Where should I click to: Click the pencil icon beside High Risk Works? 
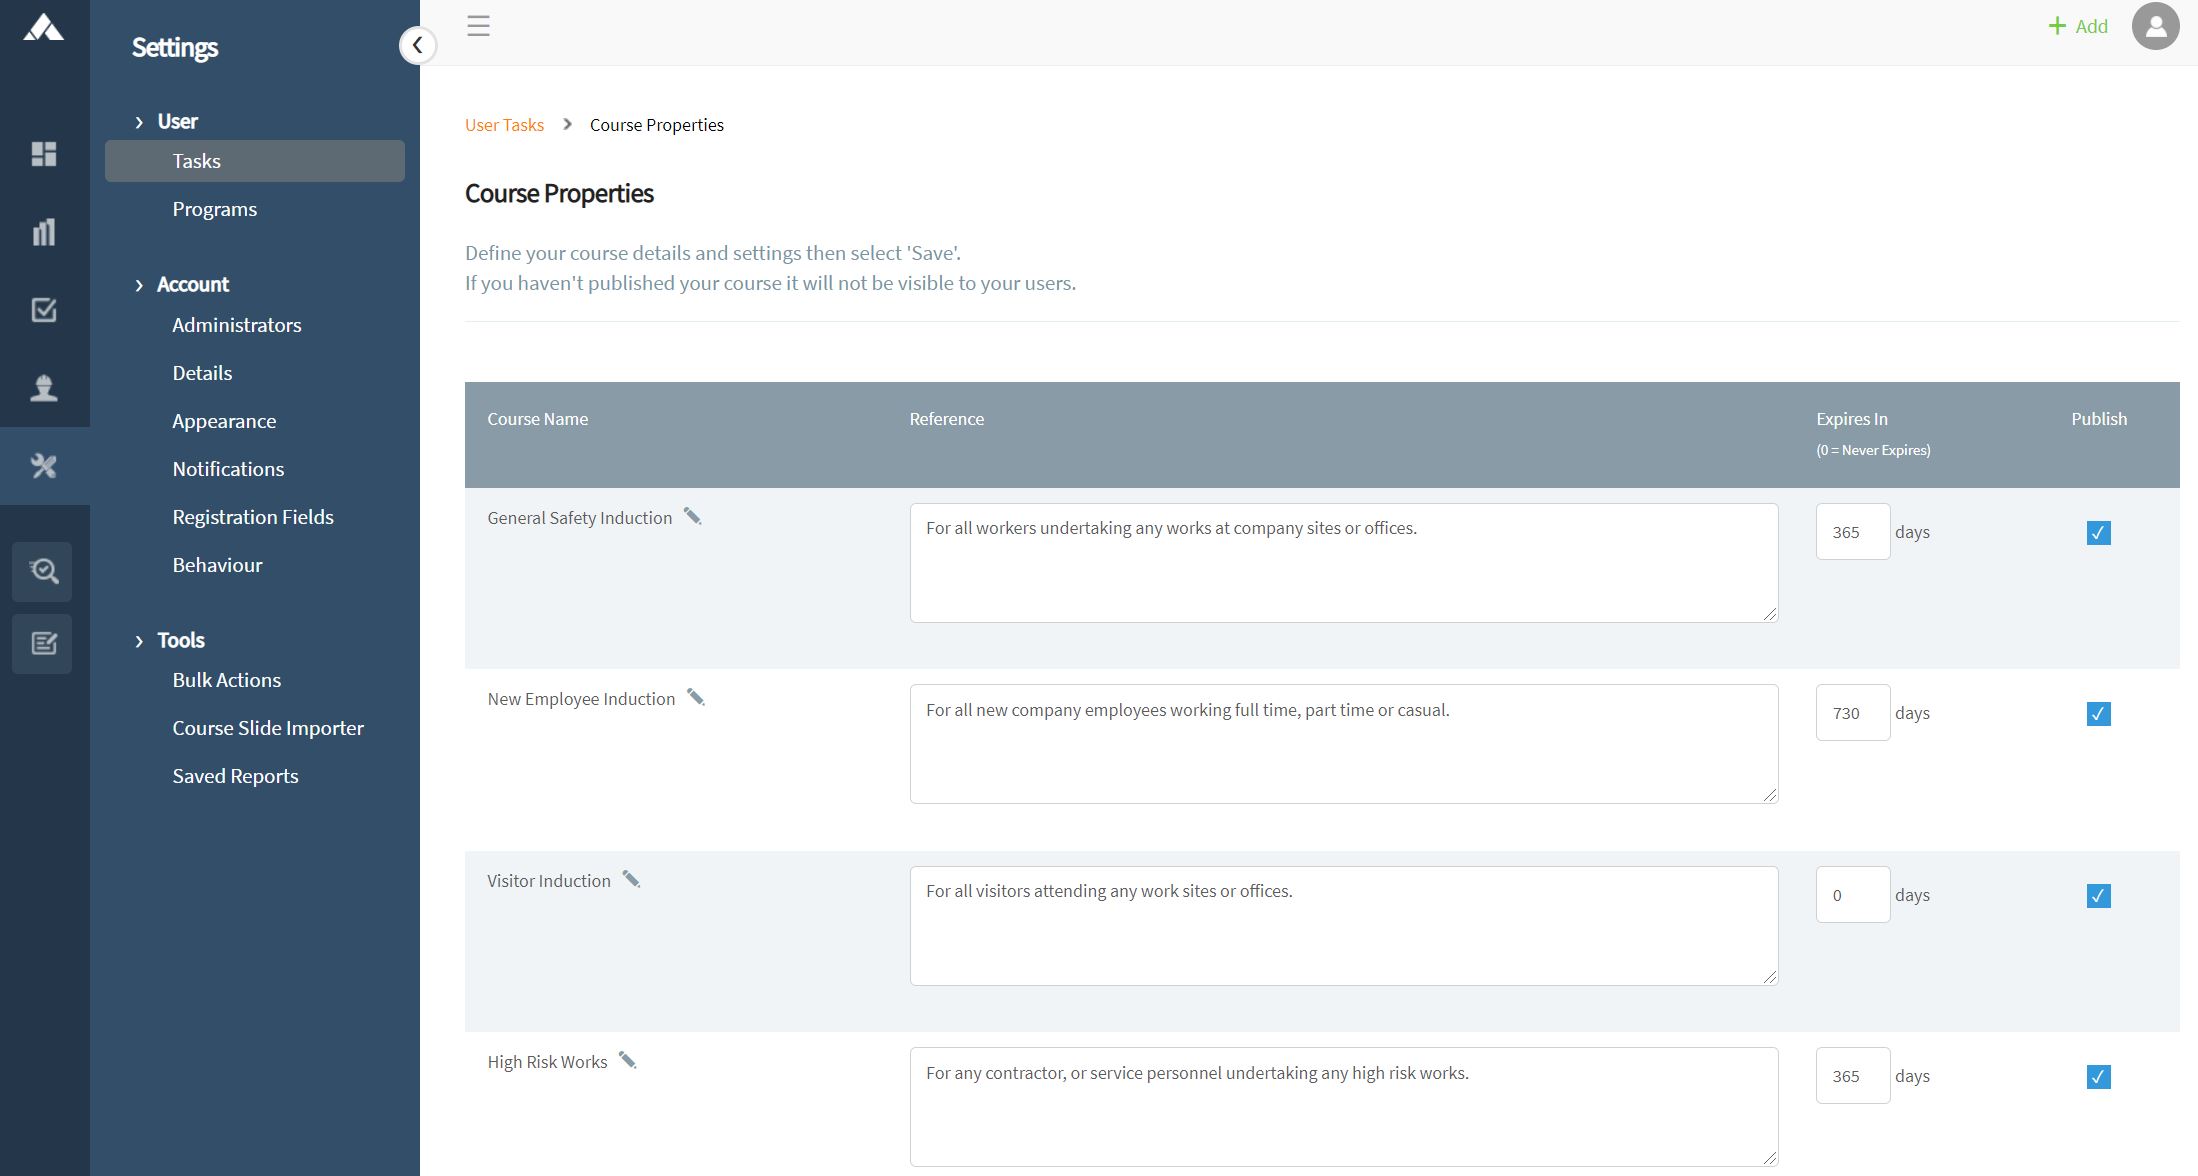point(627,1060)
